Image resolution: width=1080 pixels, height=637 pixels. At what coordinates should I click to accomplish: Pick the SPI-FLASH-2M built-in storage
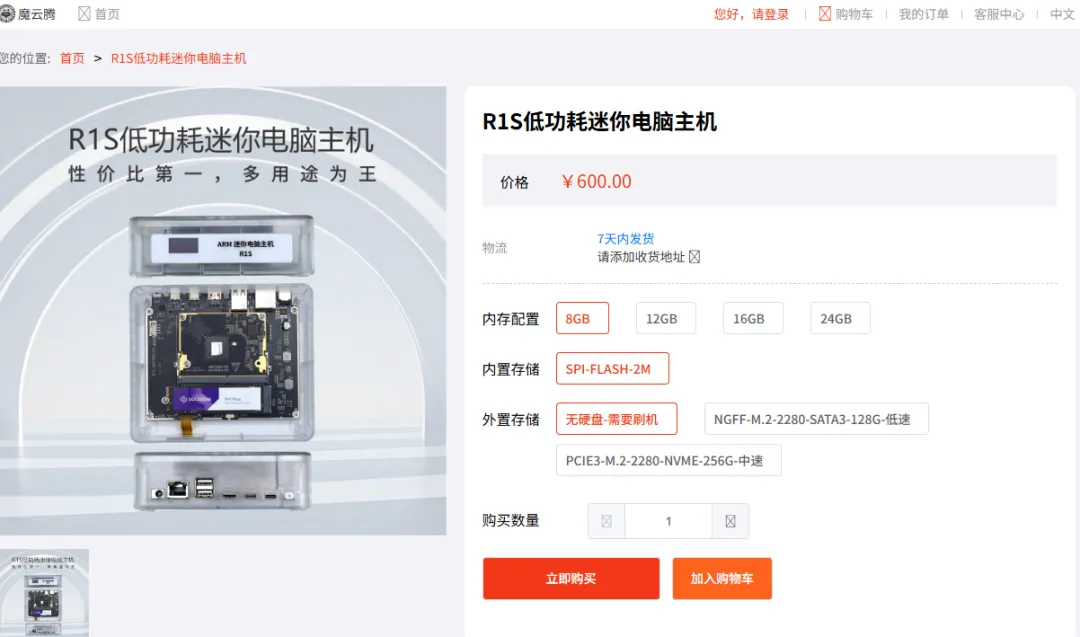click(612, 369)
